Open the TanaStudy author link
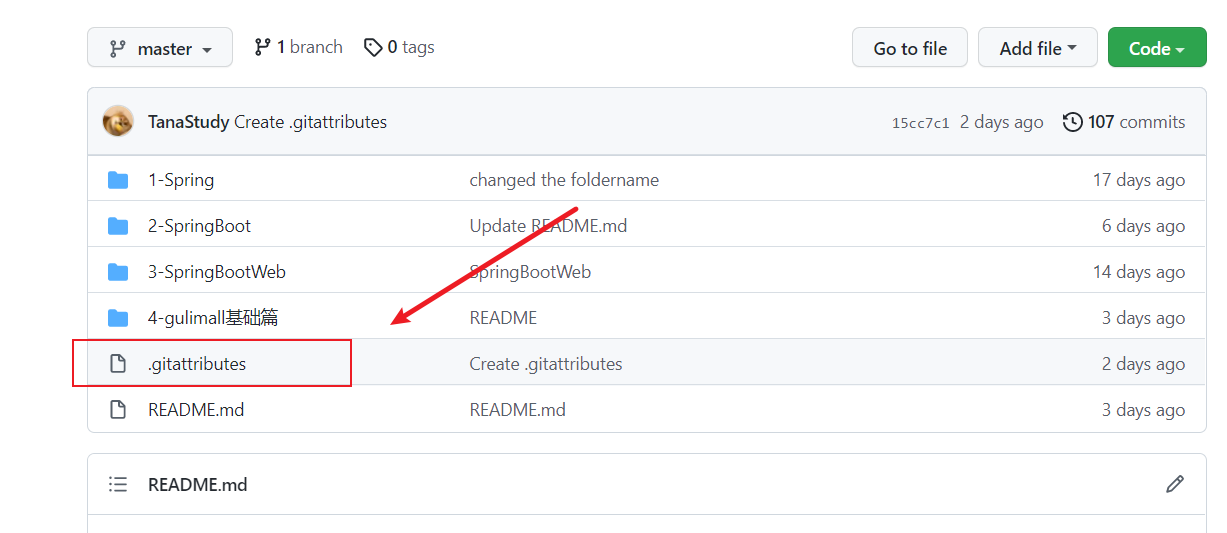1227x533 pixels. click(189, 122)
